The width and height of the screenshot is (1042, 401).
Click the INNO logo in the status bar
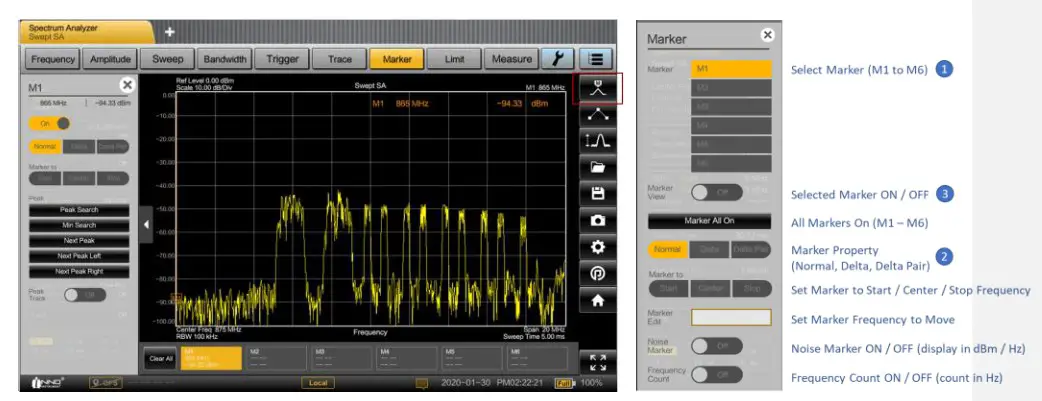[48, 383]
